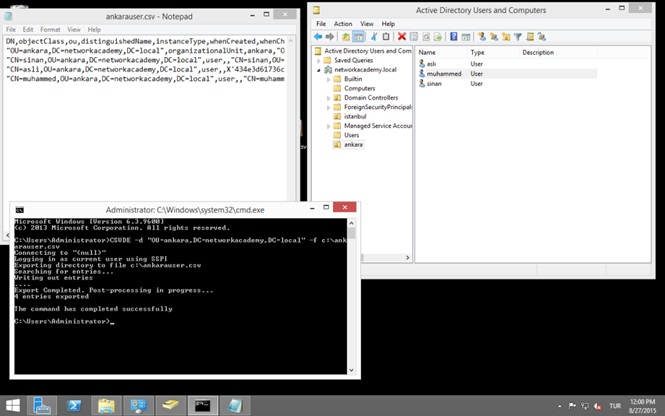
Task: Expand the Builtin container arrow
Action: coord(328,79)
